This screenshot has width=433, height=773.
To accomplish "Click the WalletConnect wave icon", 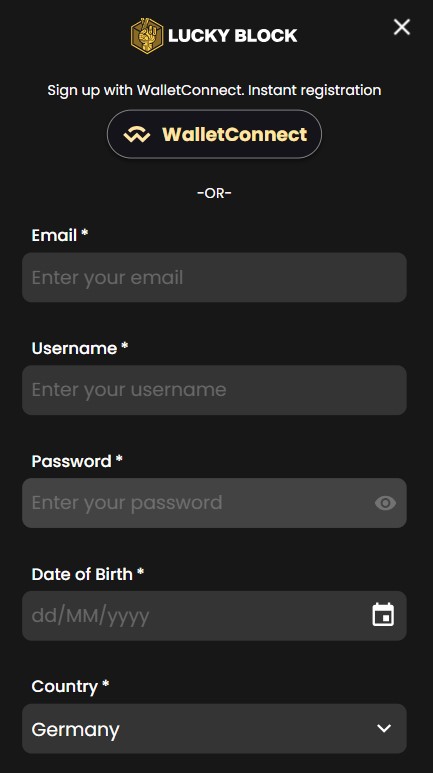I will [x=137, y=134].
